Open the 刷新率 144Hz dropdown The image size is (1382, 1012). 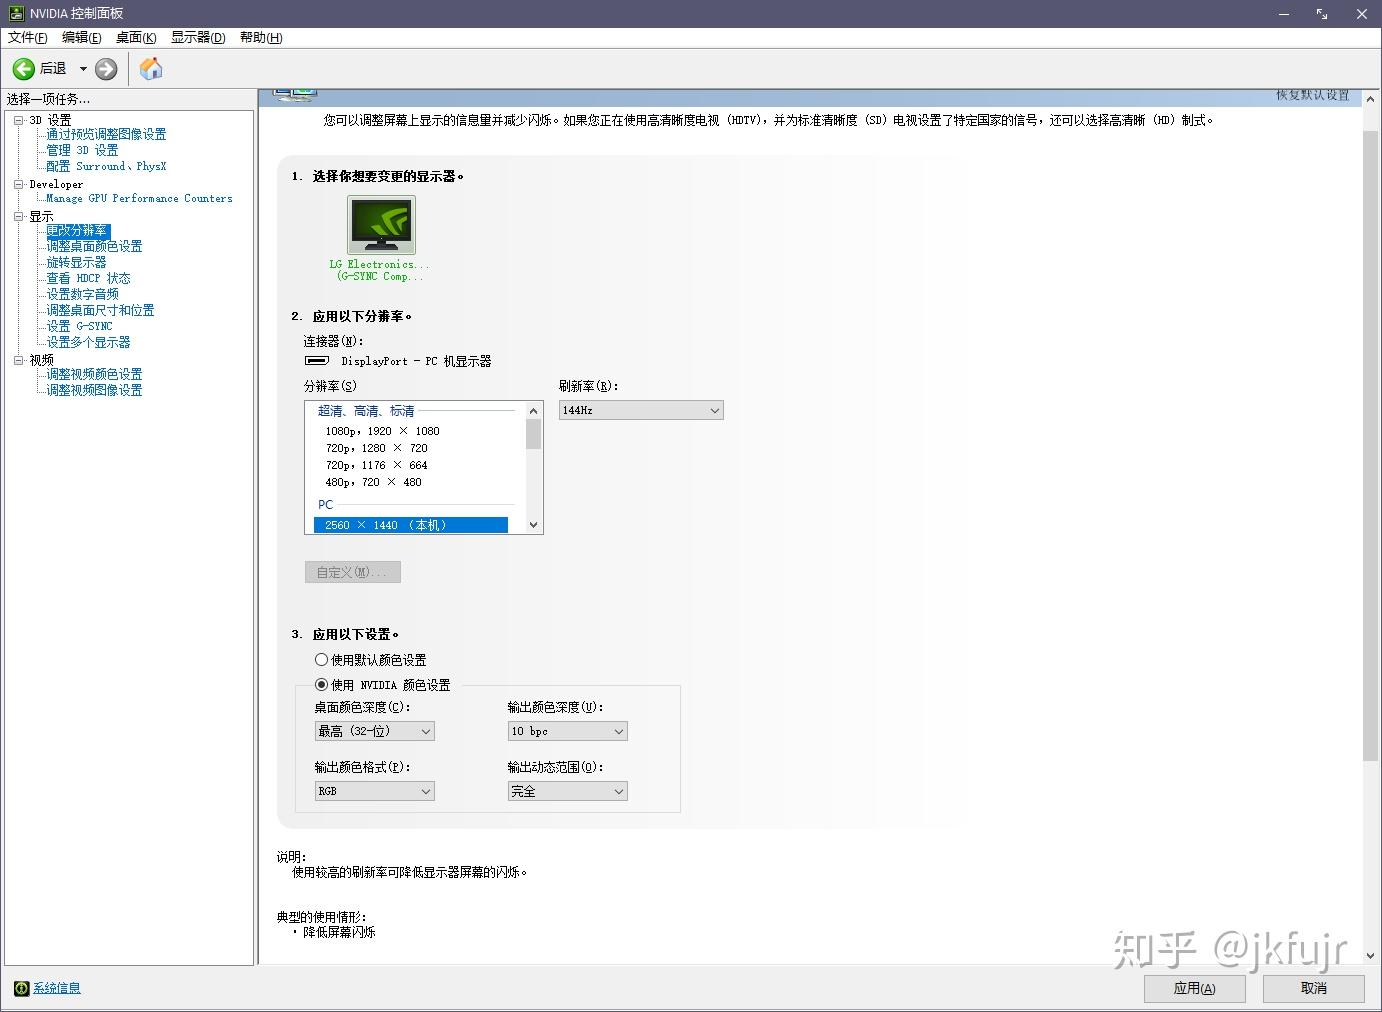coord(641,410)
